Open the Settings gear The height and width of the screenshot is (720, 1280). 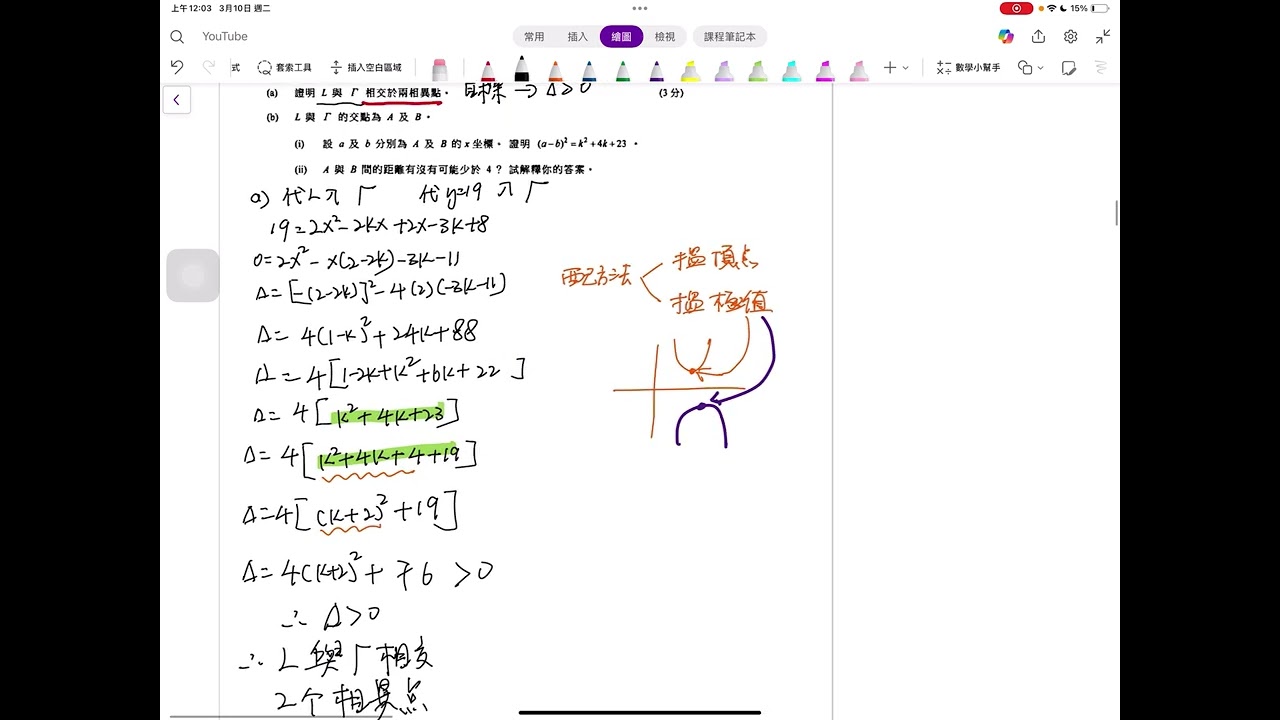tap(1071, 36)
